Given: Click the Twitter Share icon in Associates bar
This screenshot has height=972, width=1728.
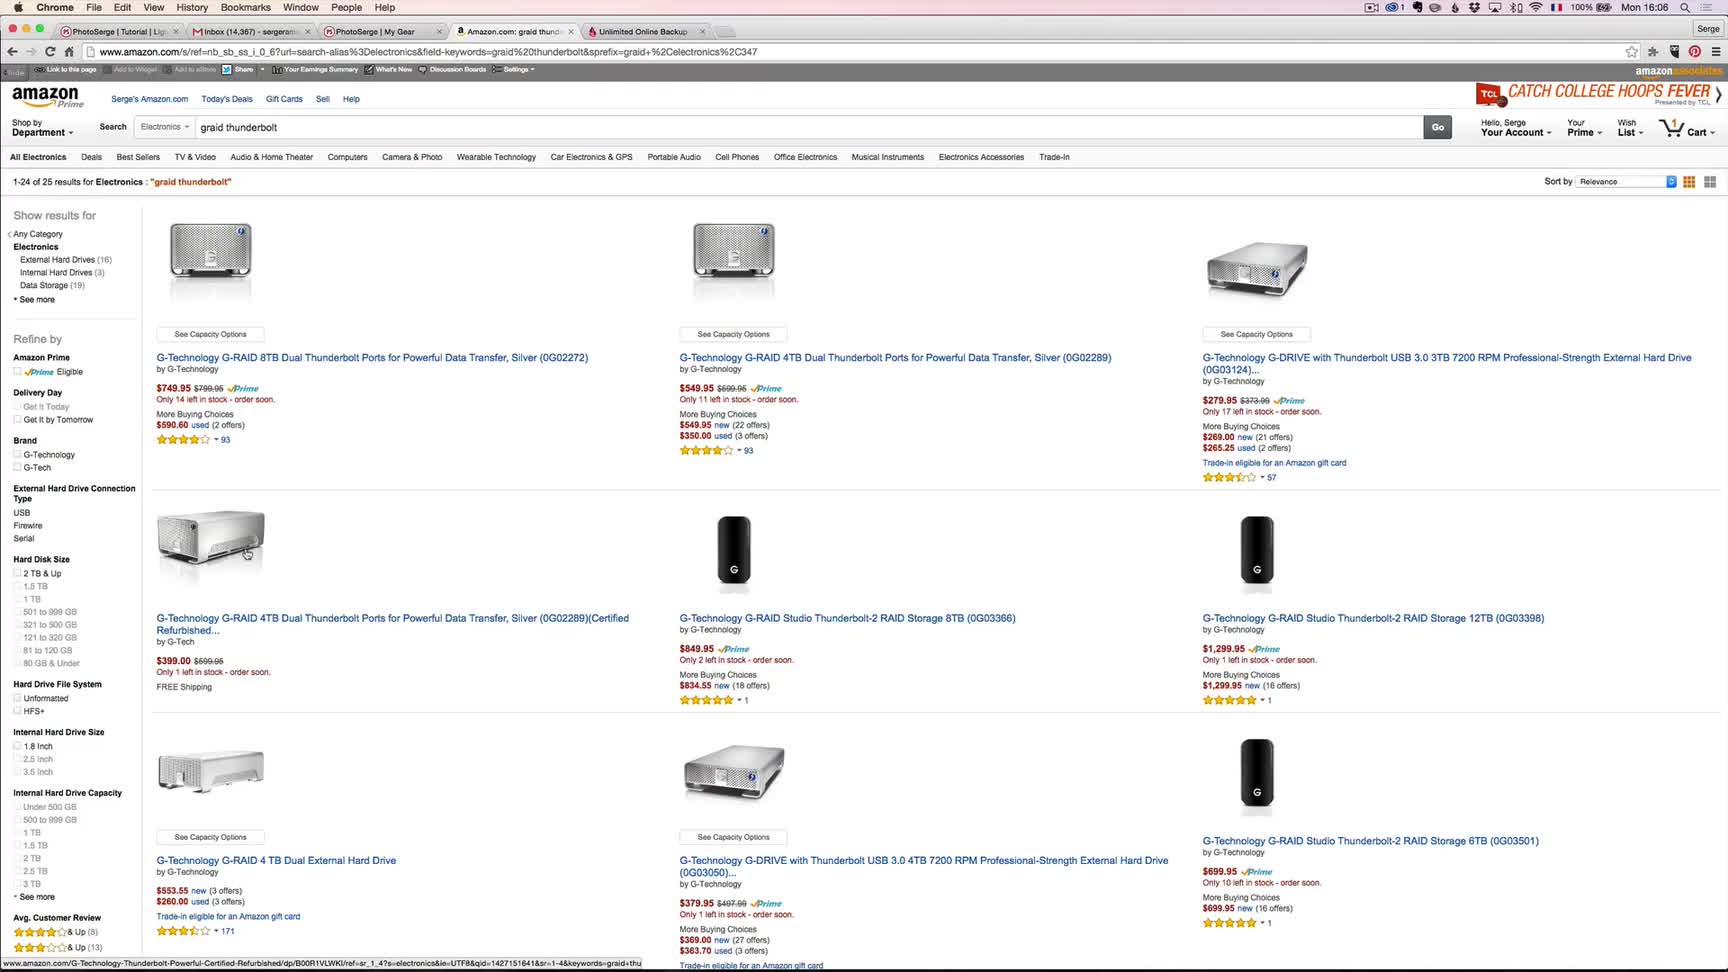Looking at the screenshot, I should pos(227,70).
